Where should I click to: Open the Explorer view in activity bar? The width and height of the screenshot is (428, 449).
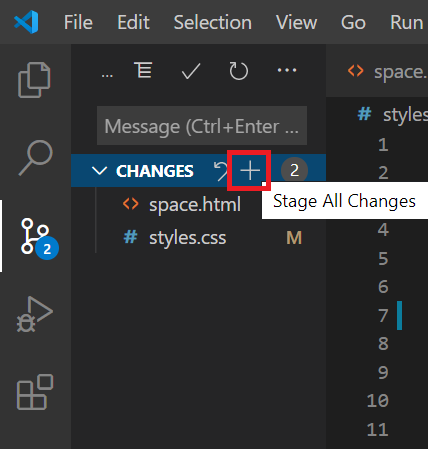[x=34, y=80]
